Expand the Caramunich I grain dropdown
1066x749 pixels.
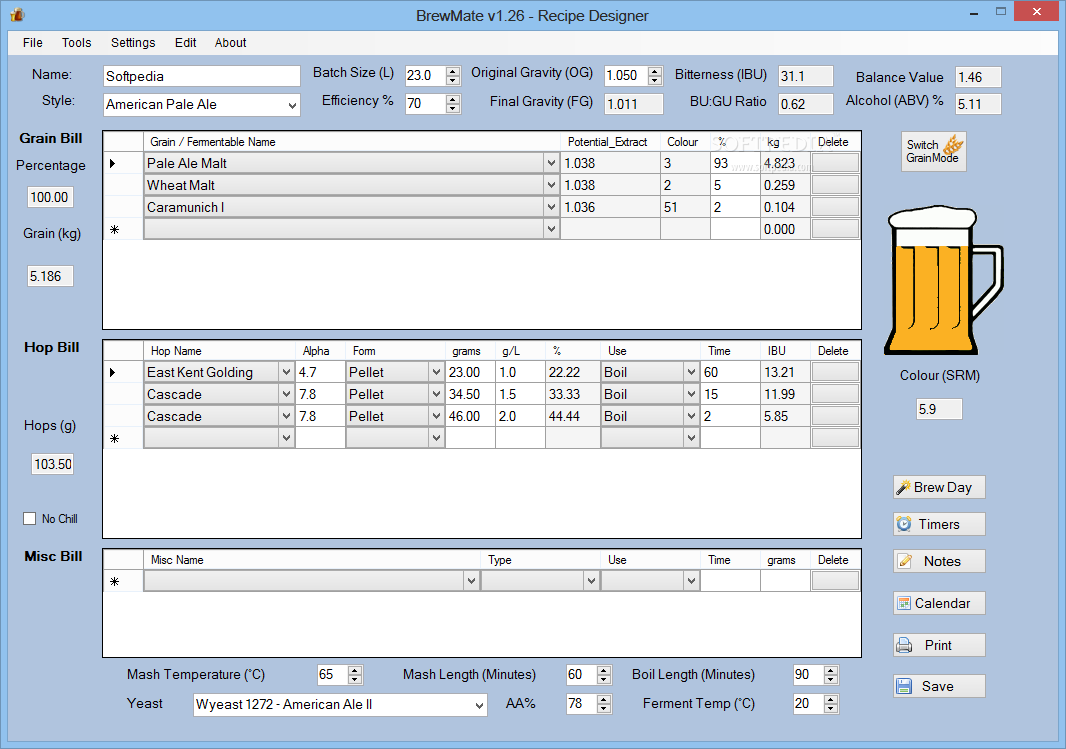click(551, 207)
